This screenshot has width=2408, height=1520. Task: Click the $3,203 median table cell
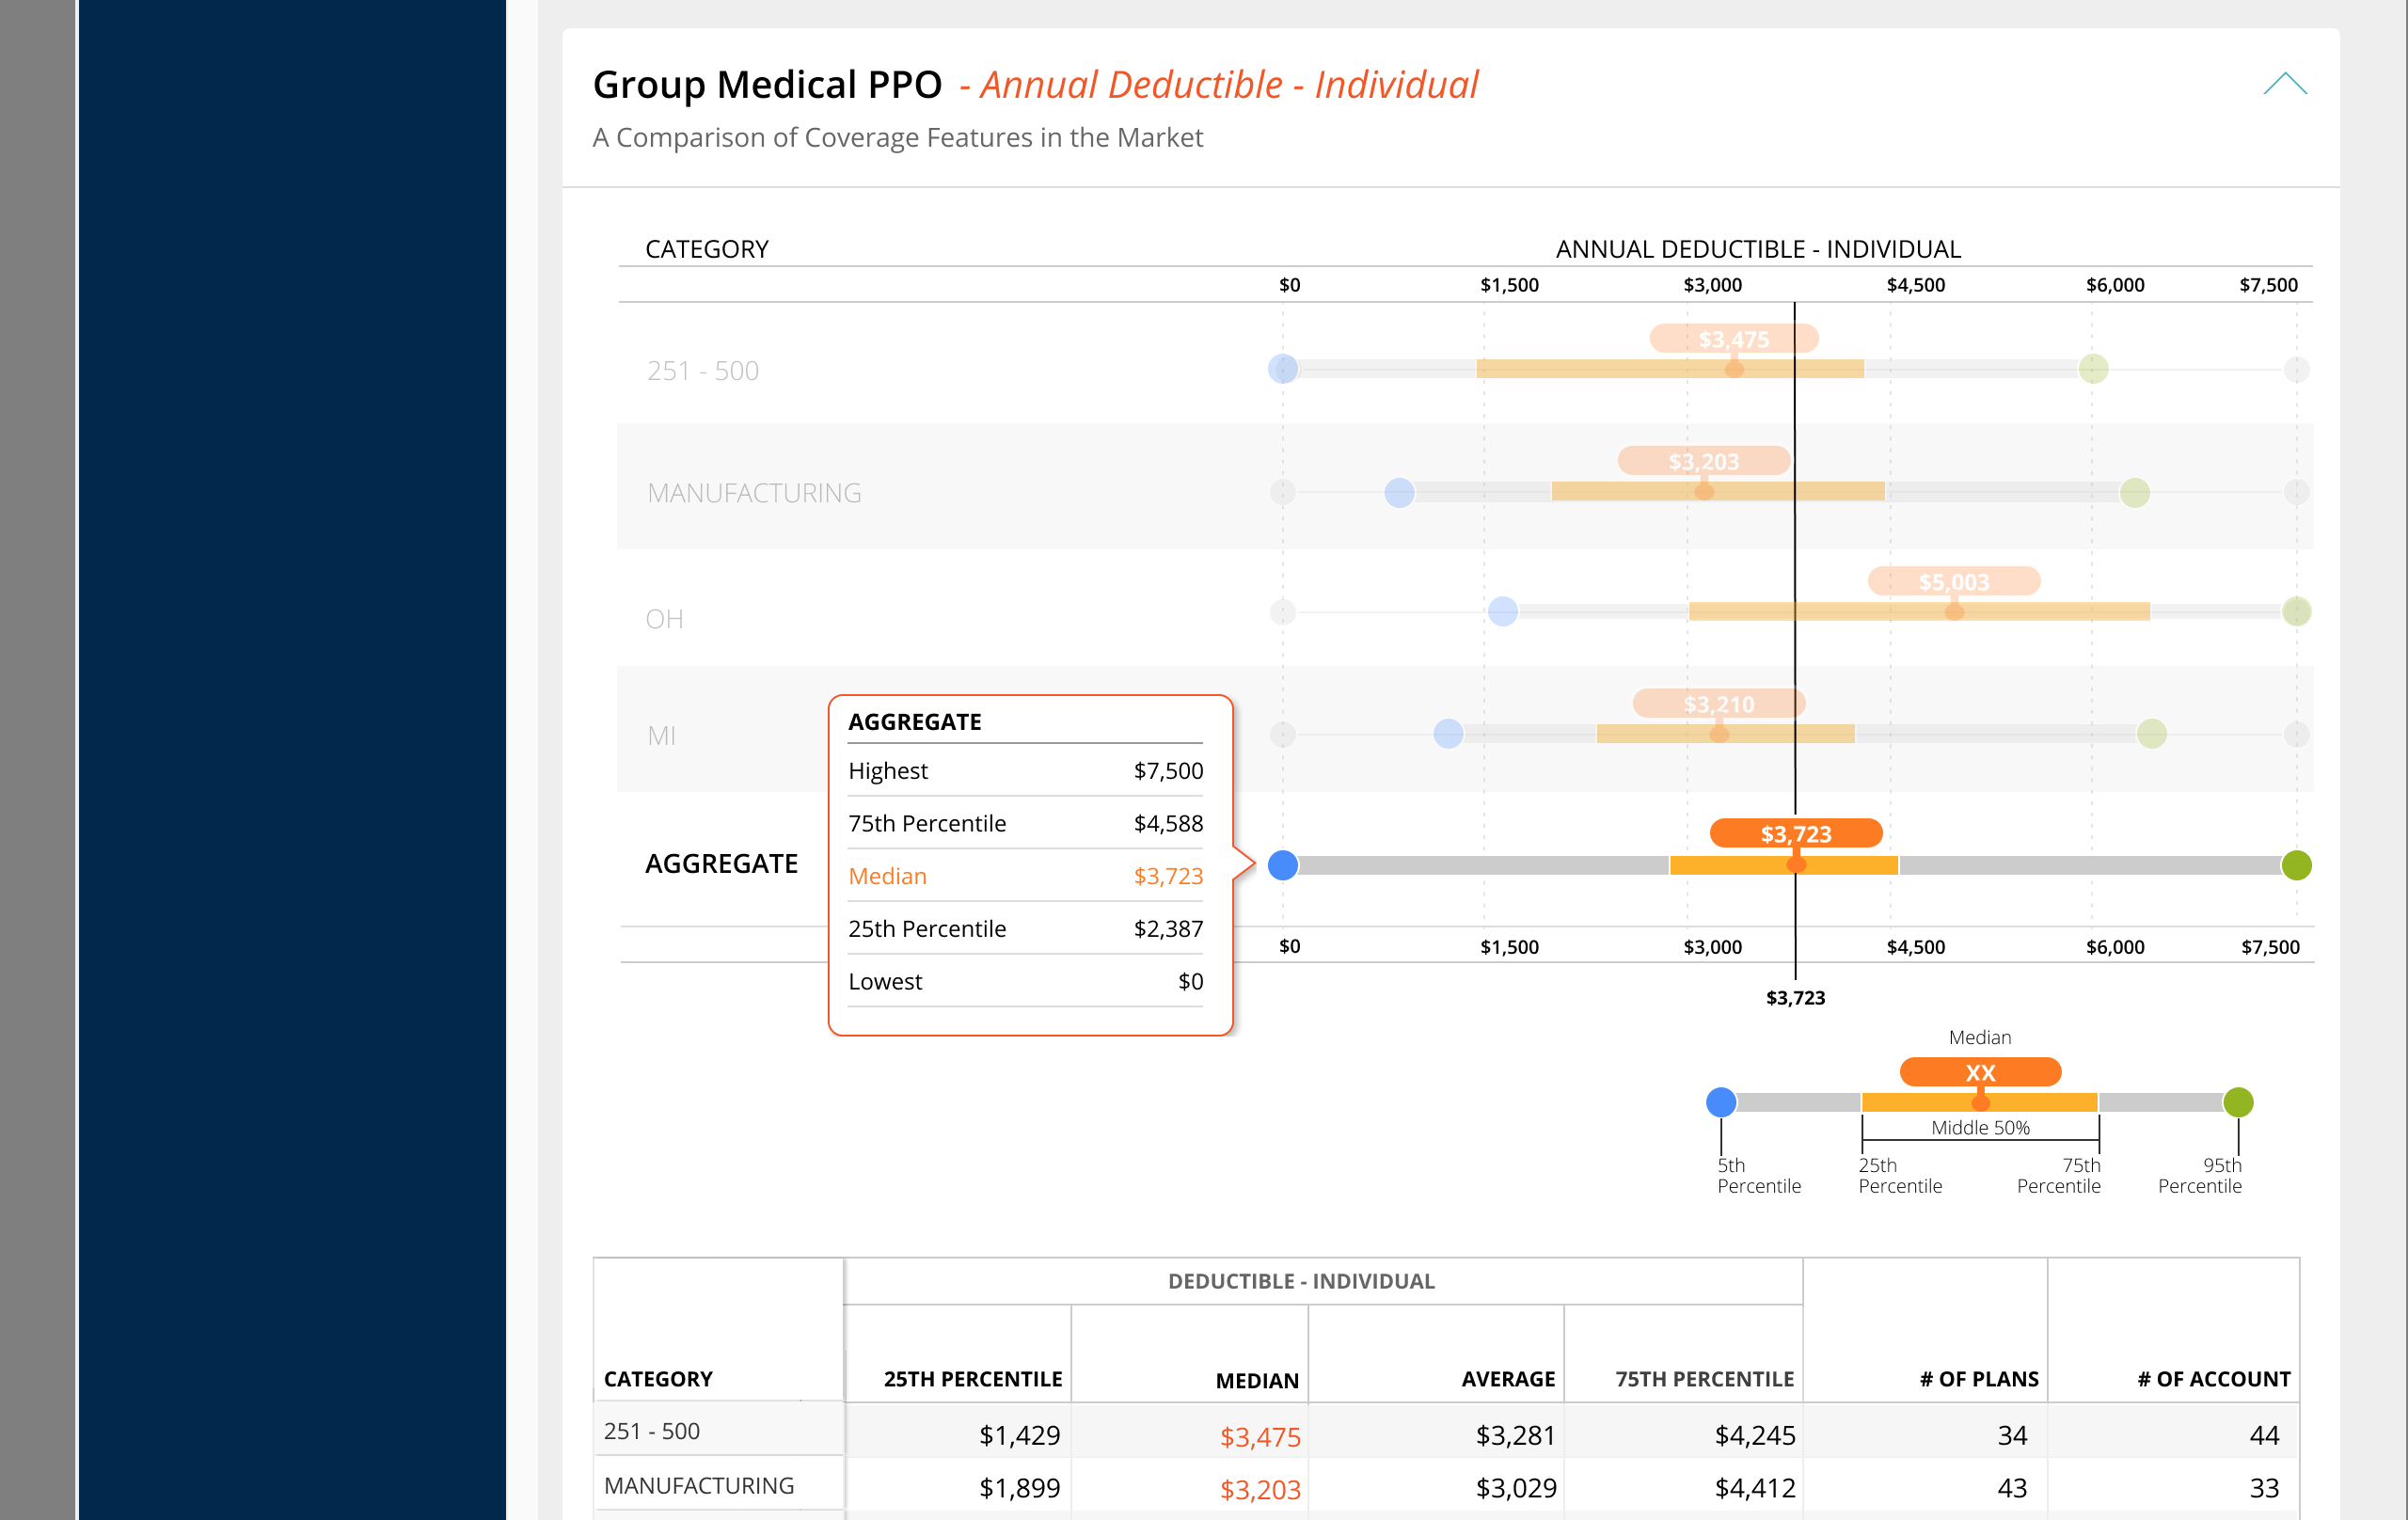1260,1490
